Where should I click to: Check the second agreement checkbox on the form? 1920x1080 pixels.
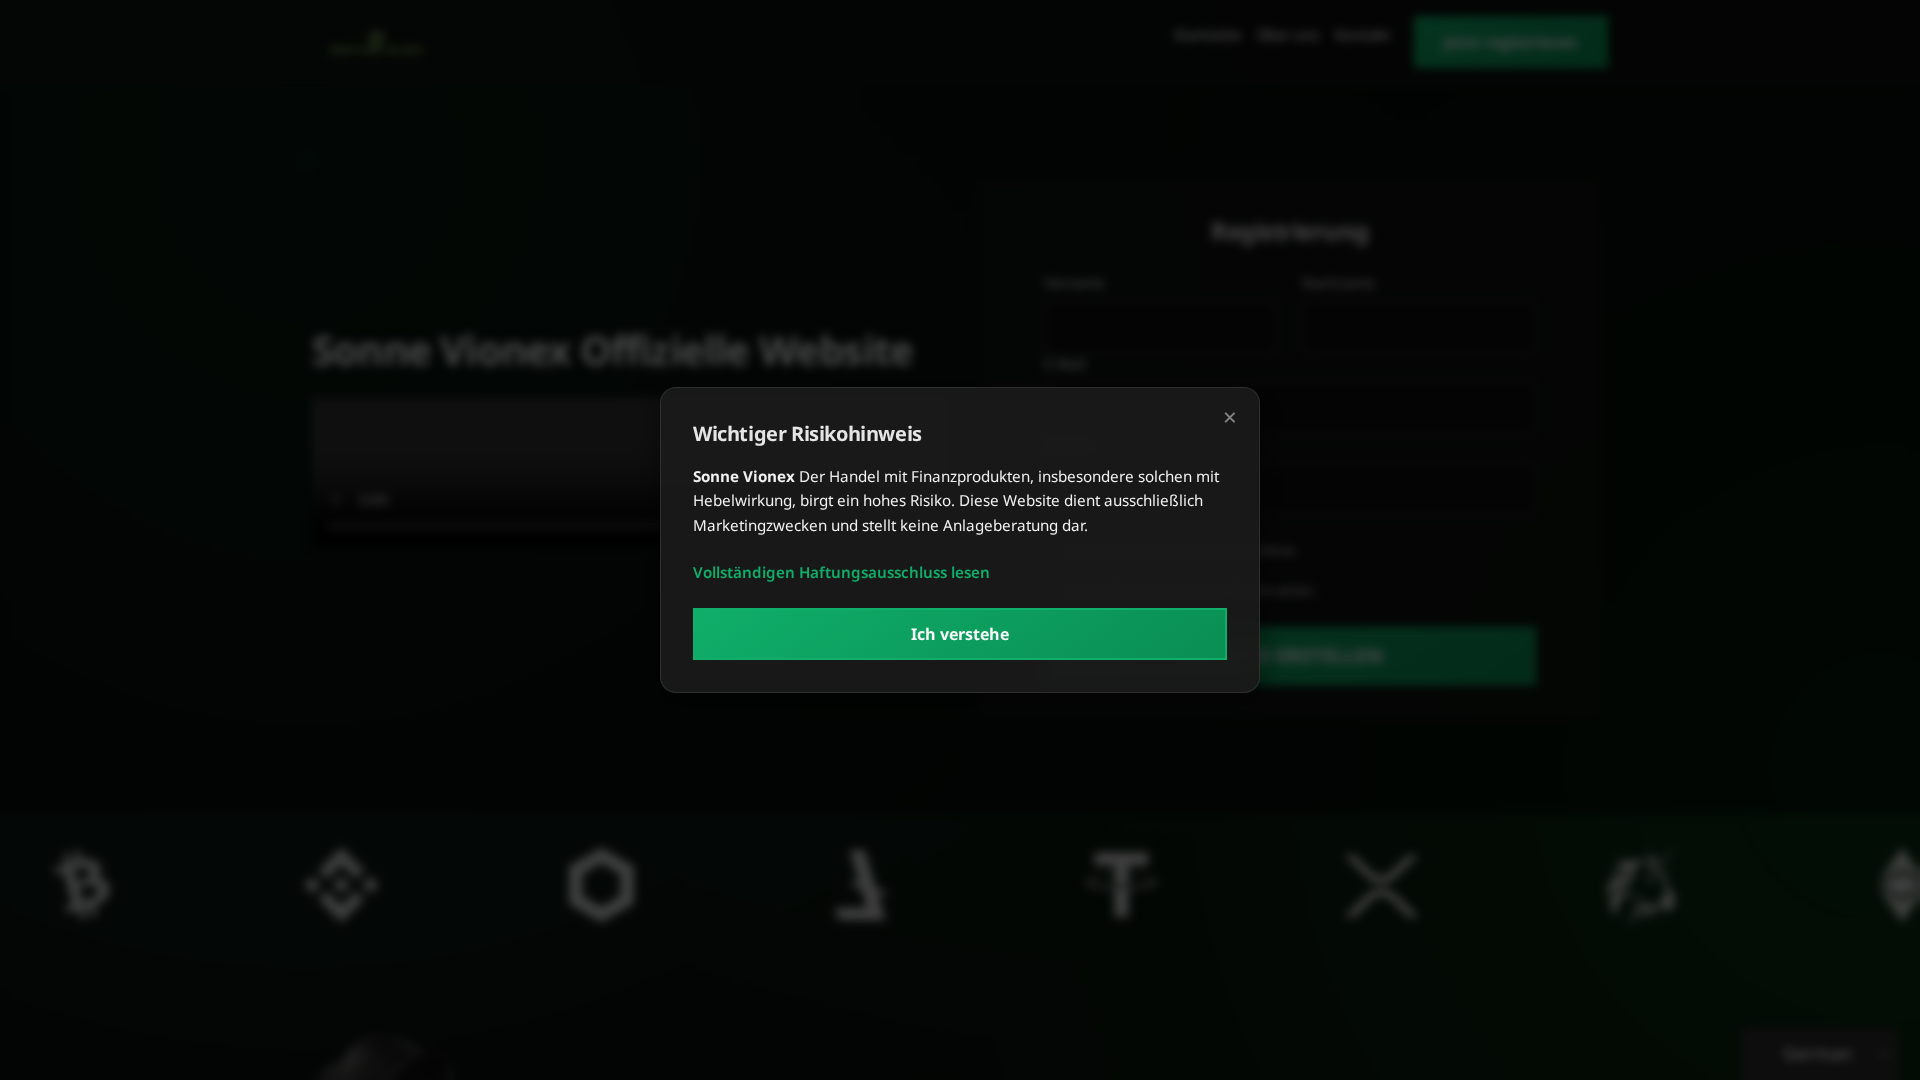click(1055, 590)
